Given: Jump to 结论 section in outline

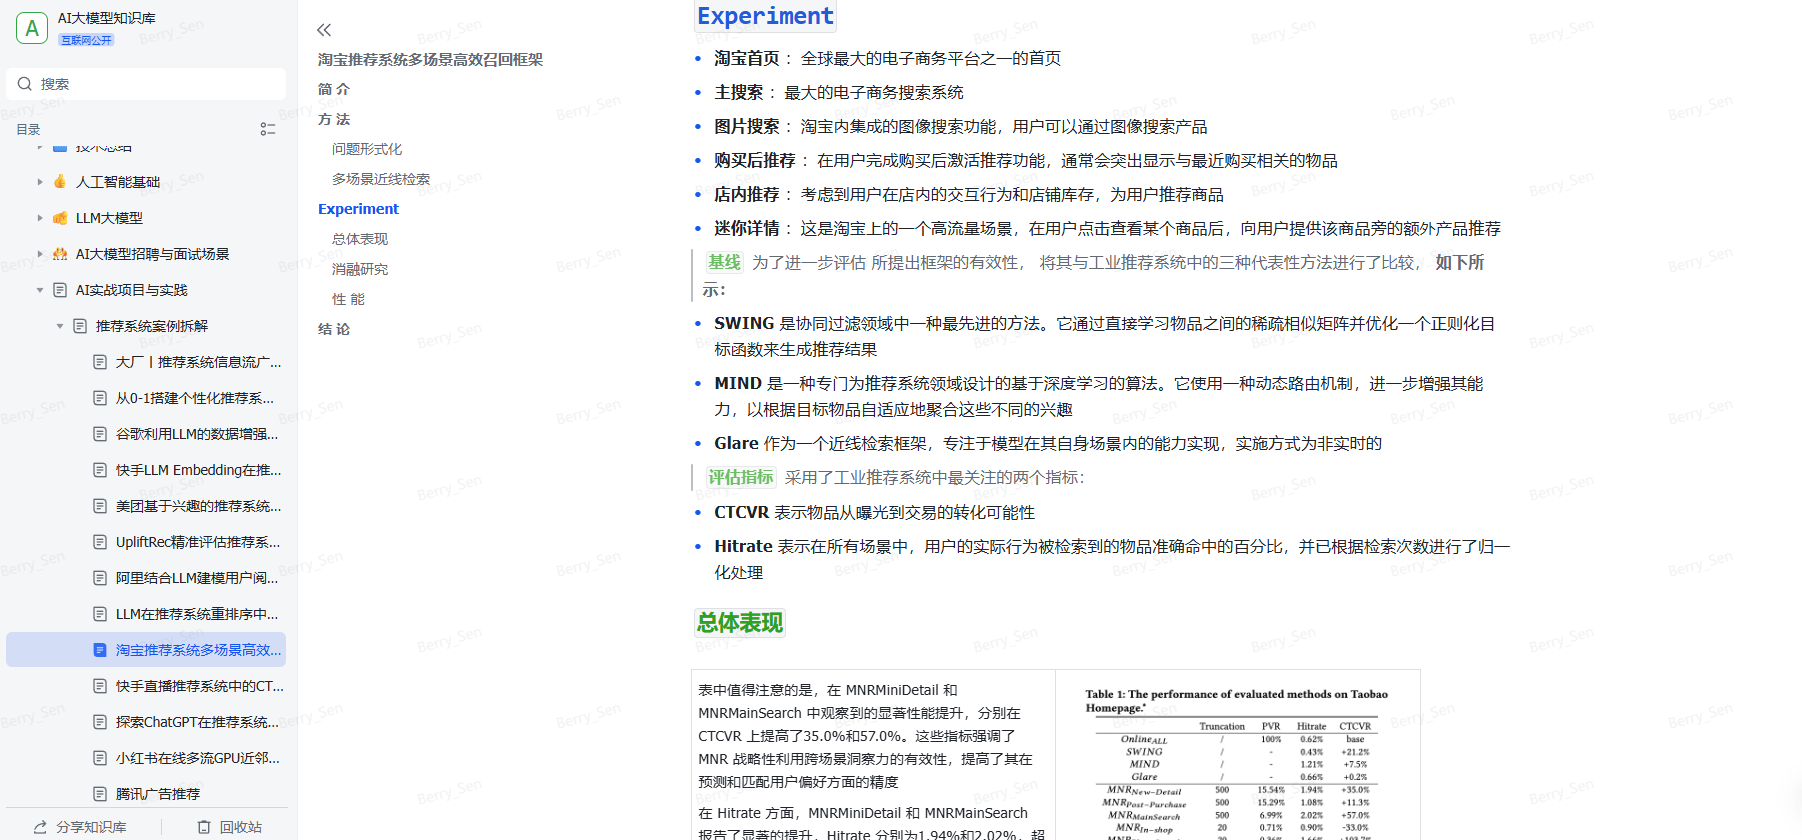Looking at the screenshot, I should (334, 329).
